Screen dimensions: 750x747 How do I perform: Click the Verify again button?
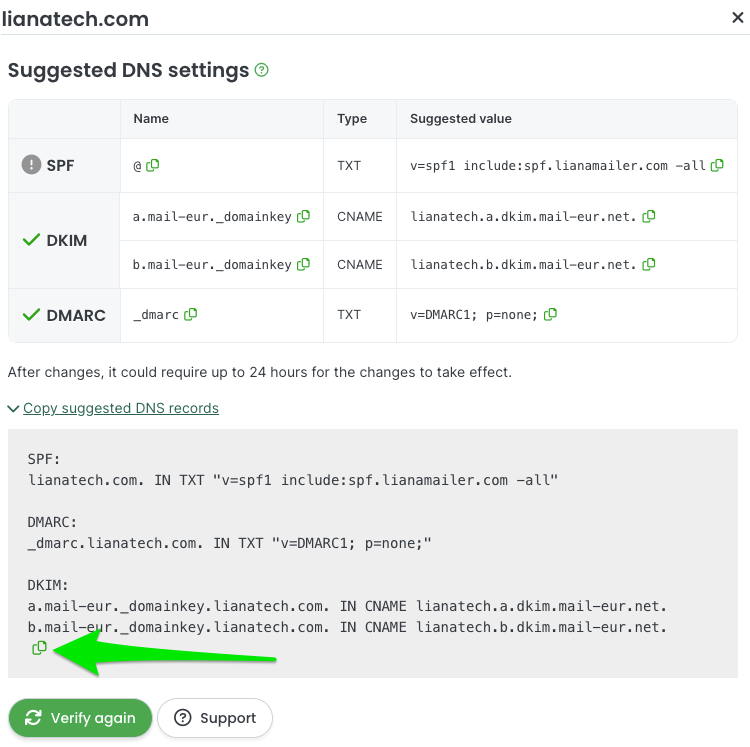click(80, 718)
